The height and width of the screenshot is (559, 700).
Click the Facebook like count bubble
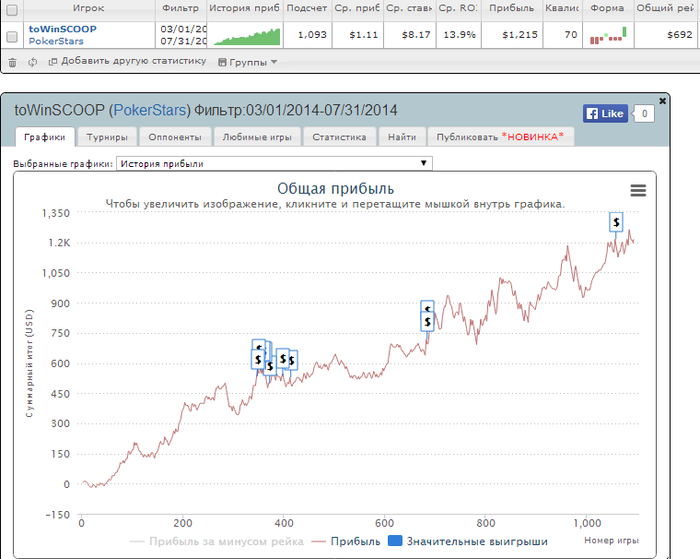[x=644, y=114]
